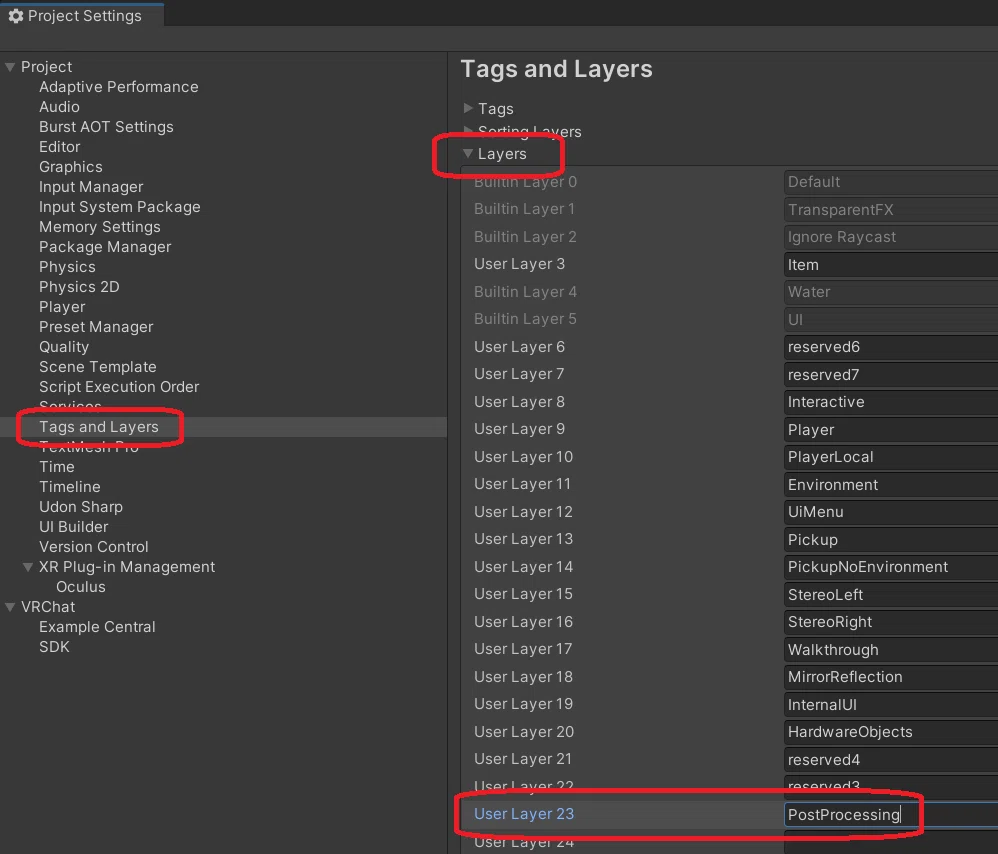This screenshot has height=854, width=998.
Task: Select Quality settings
Action: click(x=64, y=347)
